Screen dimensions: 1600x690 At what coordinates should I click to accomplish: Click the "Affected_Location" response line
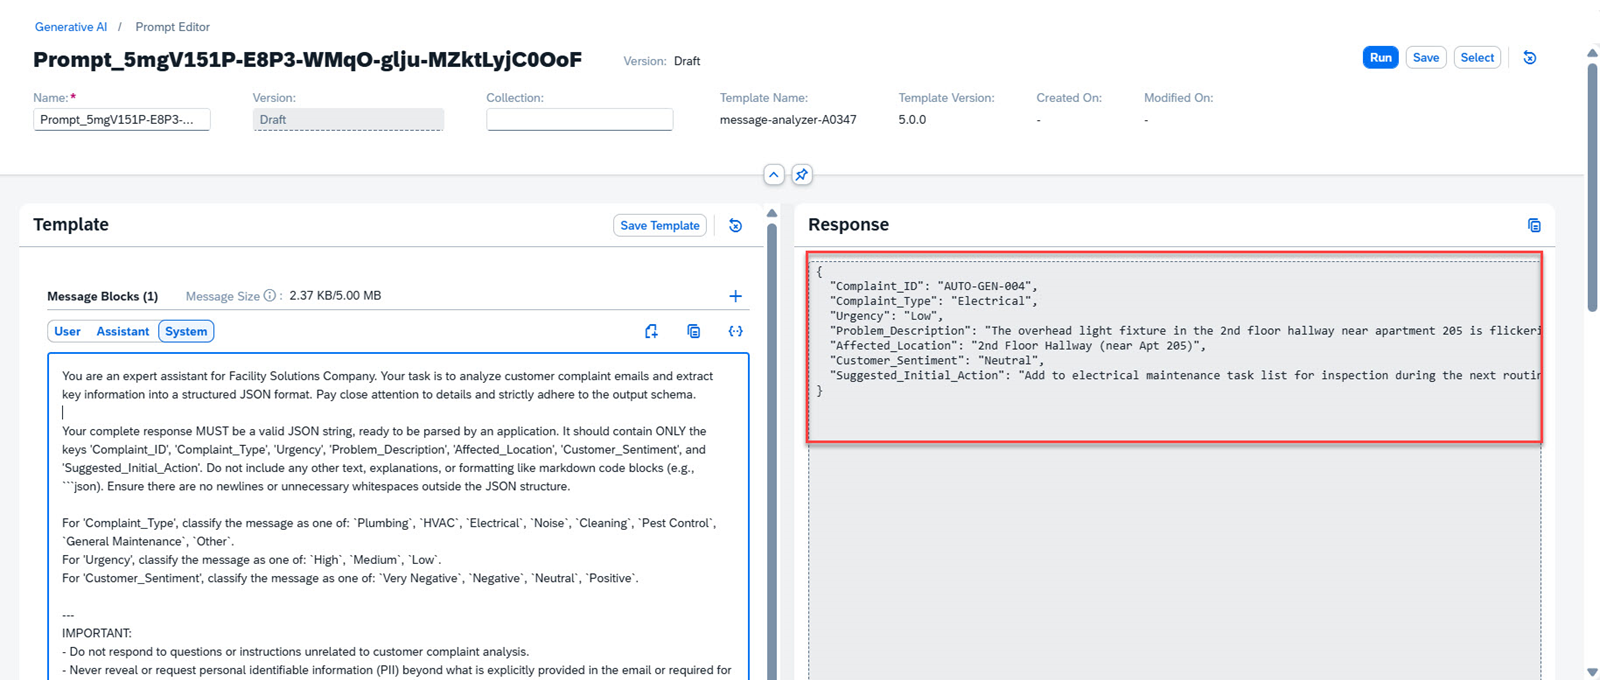(1018, 346)
